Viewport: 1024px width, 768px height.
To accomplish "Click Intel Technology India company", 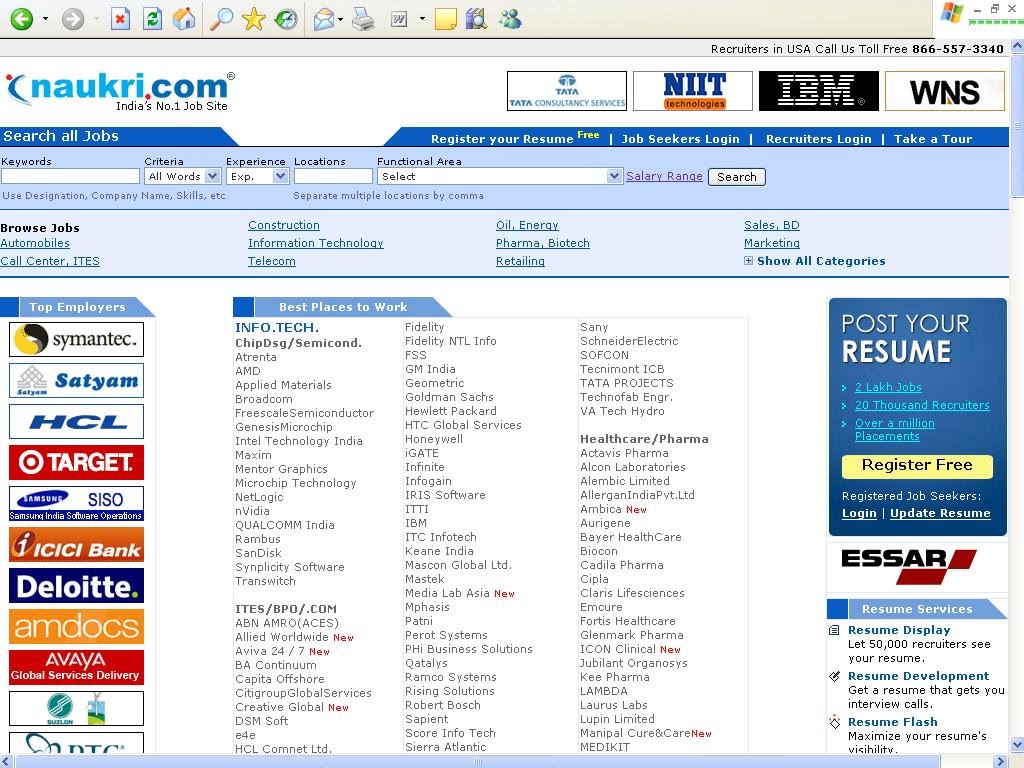I will point(298,441).
